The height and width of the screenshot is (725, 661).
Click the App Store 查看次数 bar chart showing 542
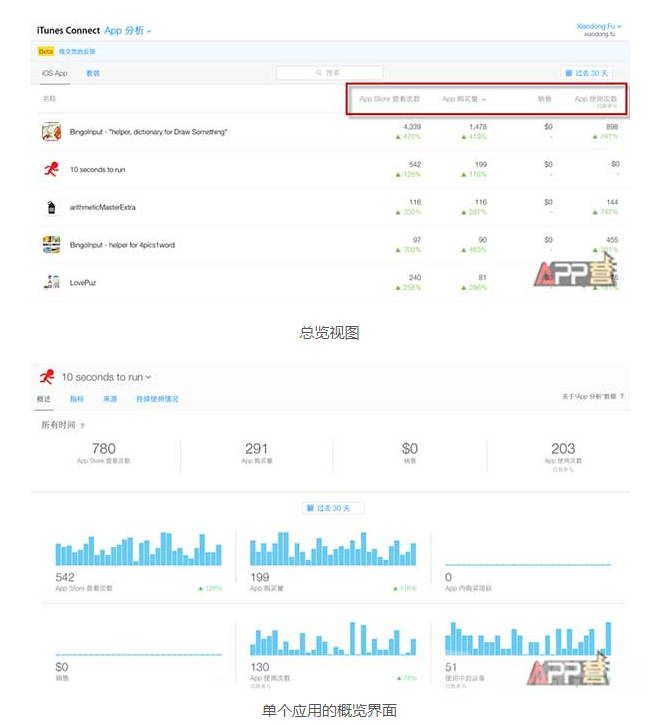click(x=139, y=552)
